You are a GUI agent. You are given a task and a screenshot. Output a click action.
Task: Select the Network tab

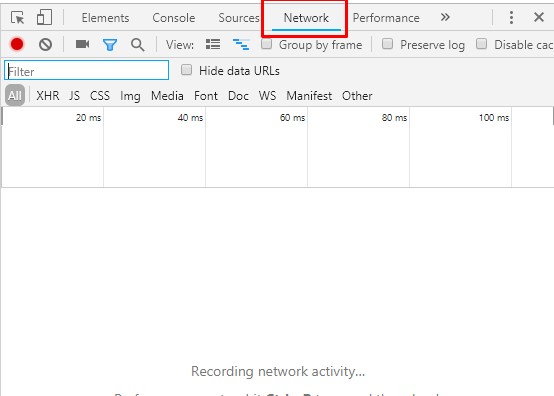[x=306, y=18]
